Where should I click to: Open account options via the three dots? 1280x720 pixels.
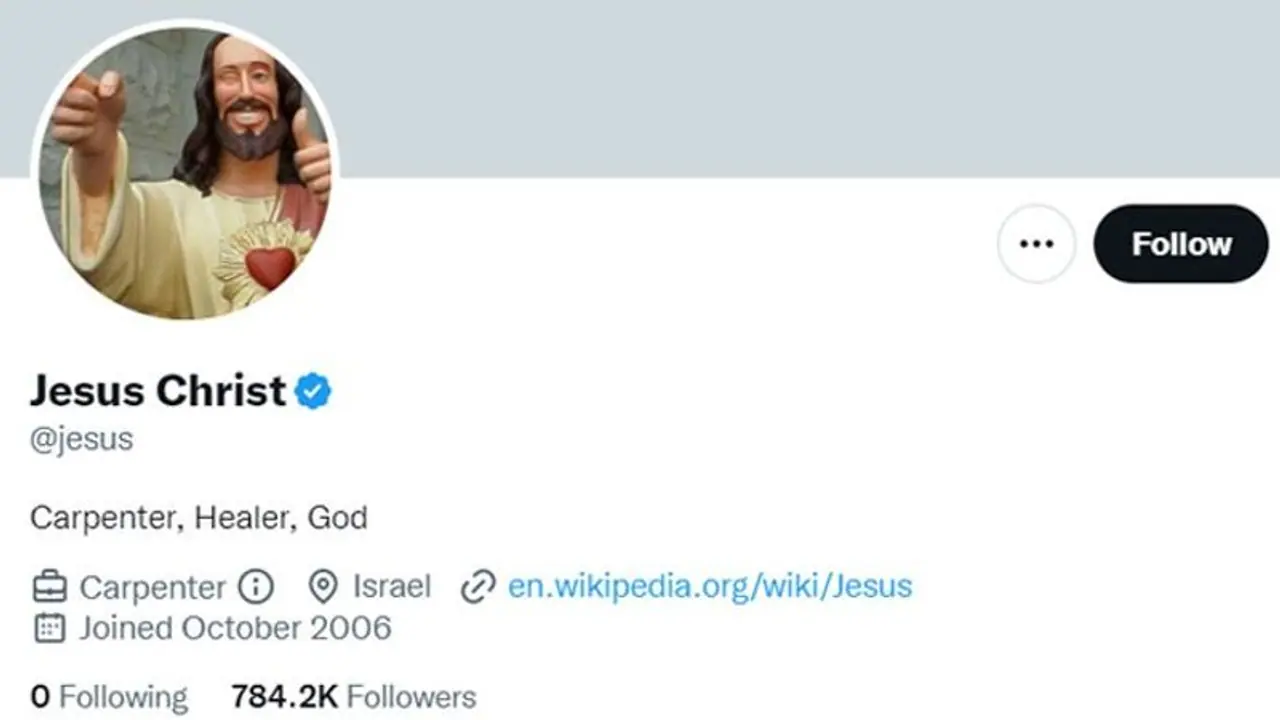click(1037, 243)
